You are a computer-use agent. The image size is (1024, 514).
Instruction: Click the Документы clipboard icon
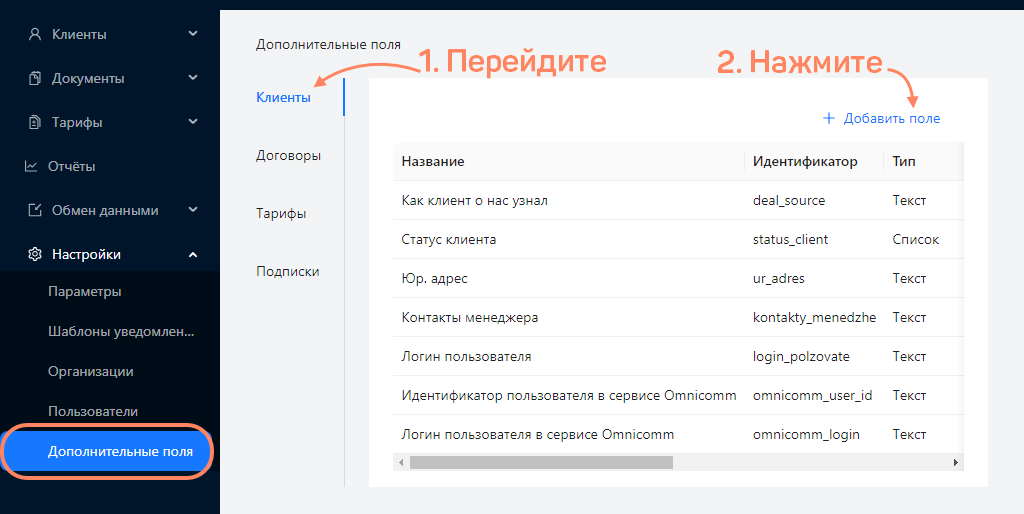(35, 78)
